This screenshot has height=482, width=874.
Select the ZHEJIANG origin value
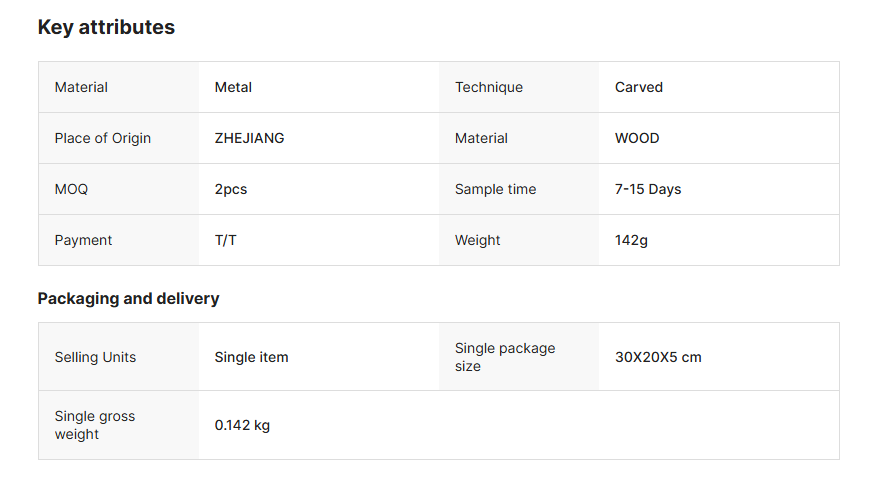tap(249, 138)
